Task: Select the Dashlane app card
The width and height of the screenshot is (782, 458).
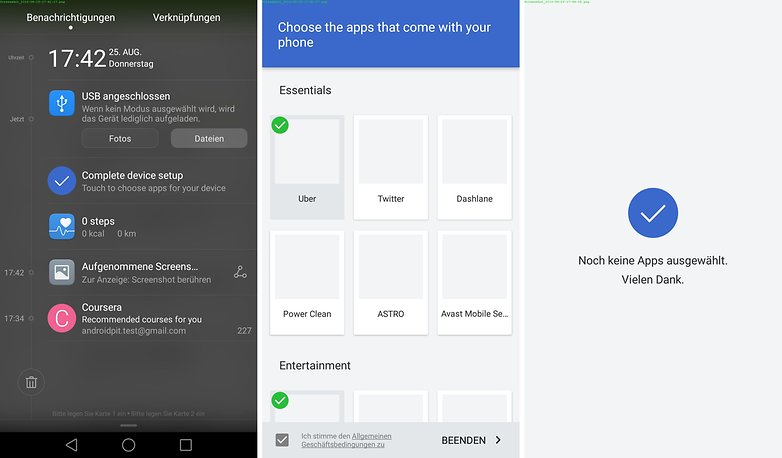Action: point(475,167)
